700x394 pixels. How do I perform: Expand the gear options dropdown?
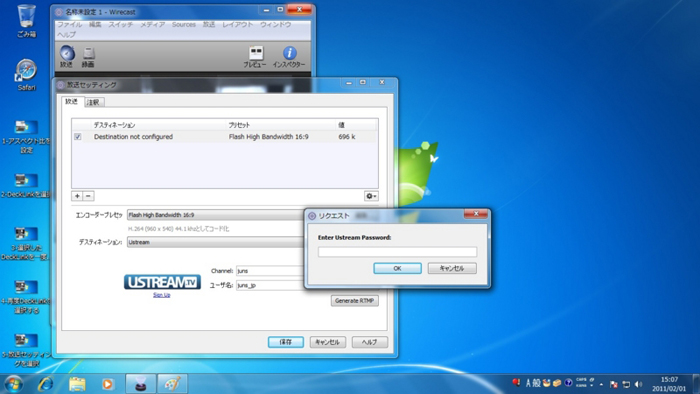(x=371, y=196)
